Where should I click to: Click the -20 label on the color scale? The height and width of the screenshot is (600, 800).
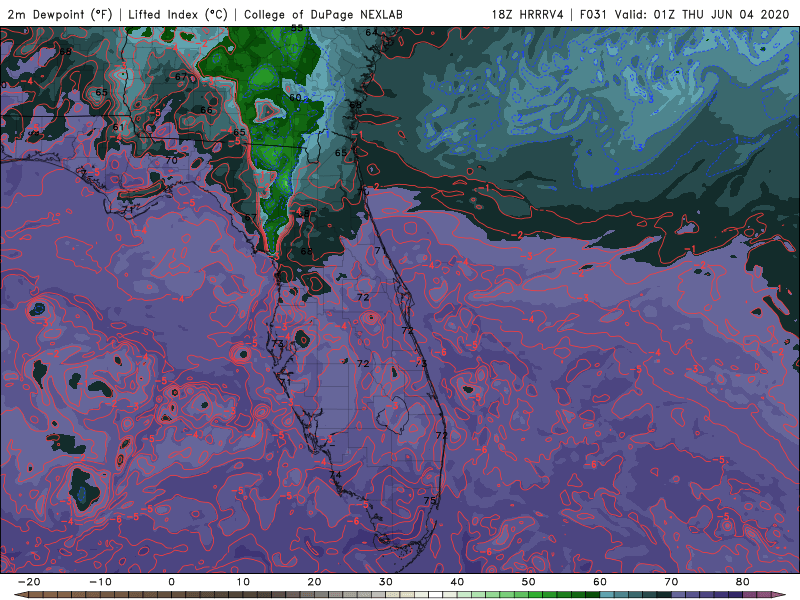coord(29,582)
